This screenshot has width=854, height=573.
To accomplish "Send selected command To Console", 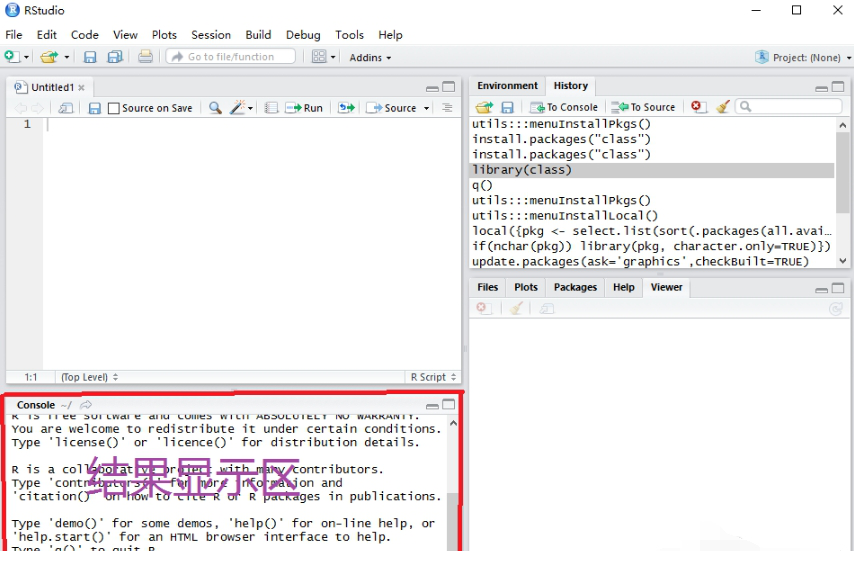I will [564, 107].
